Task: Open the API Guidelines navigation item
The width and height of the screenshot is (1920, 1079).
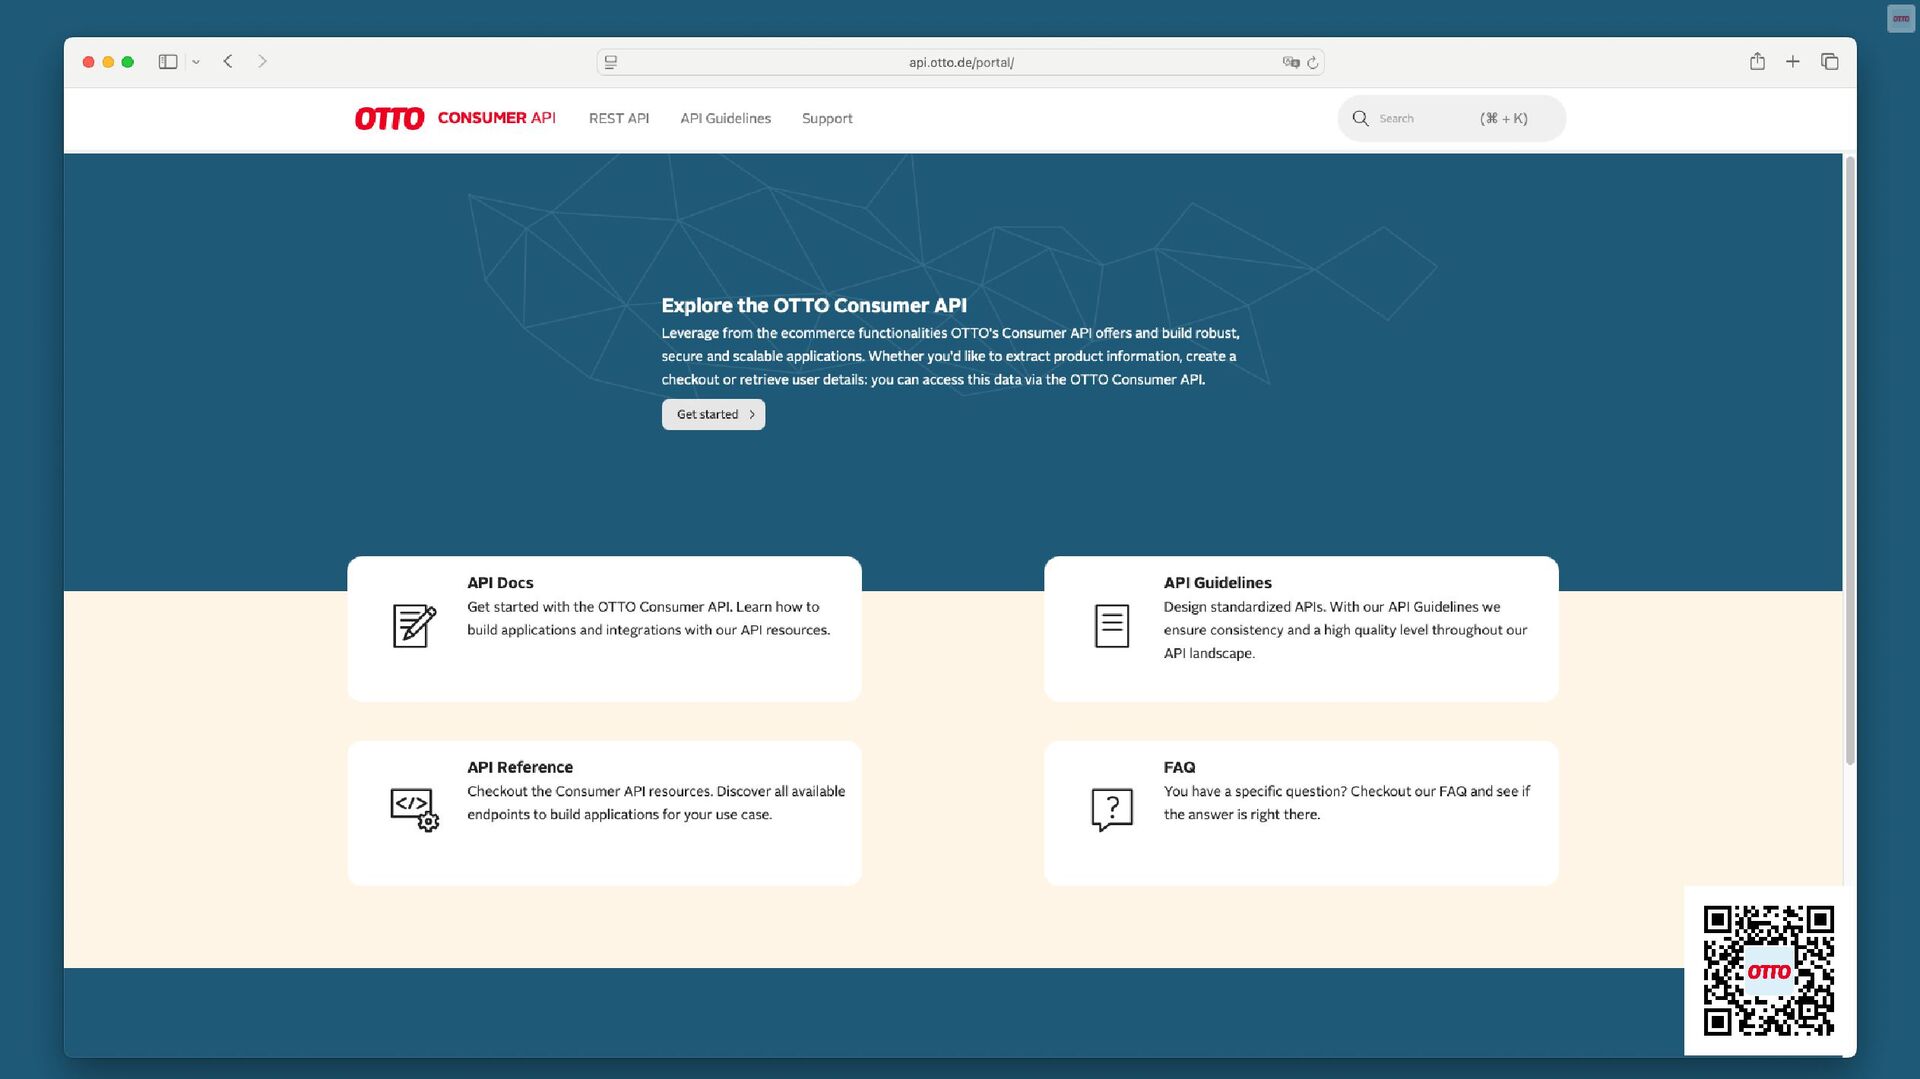Action: pyautogui.click(x=725, y=118)
